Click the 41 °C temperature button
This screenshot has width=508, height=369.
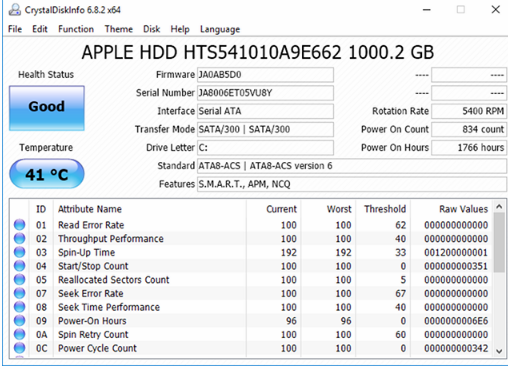(x=47, y=174)
